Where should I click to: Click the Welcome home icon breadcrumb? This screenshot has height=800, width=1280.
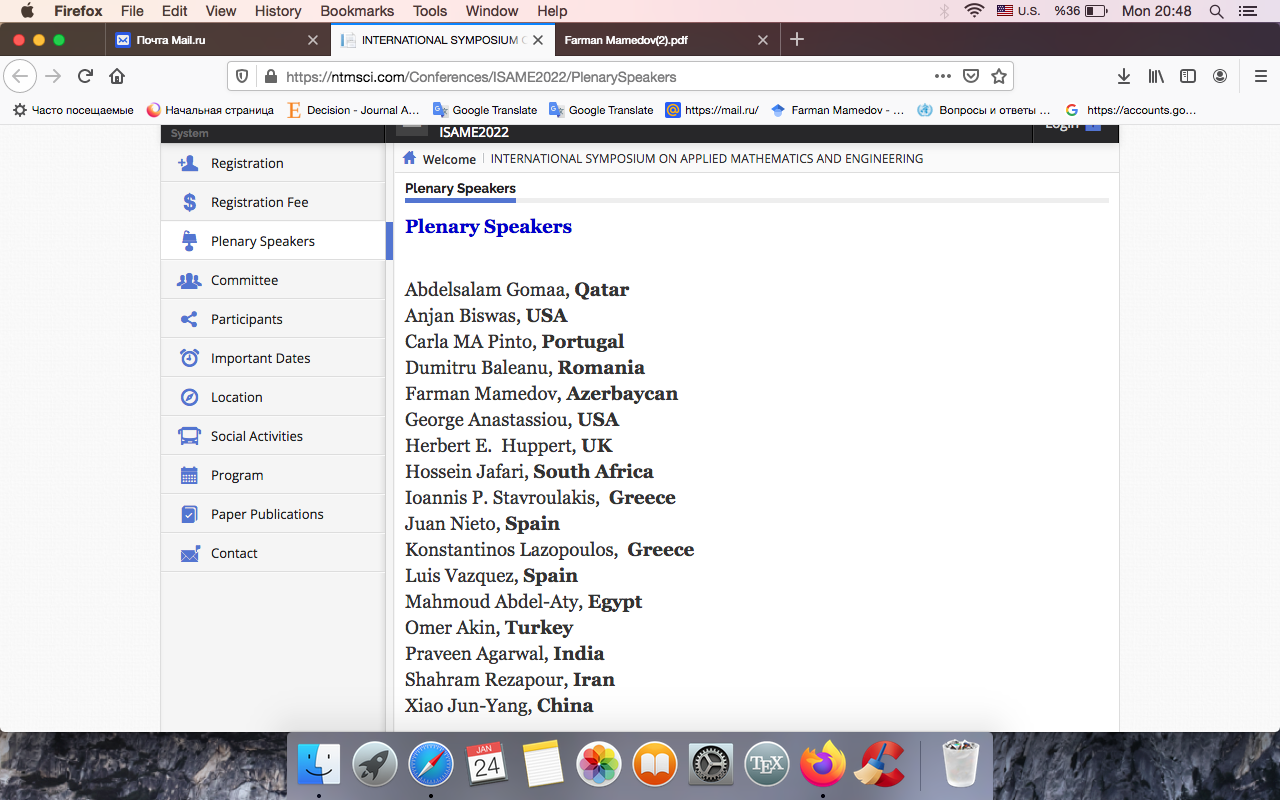[x=410, y=159]
